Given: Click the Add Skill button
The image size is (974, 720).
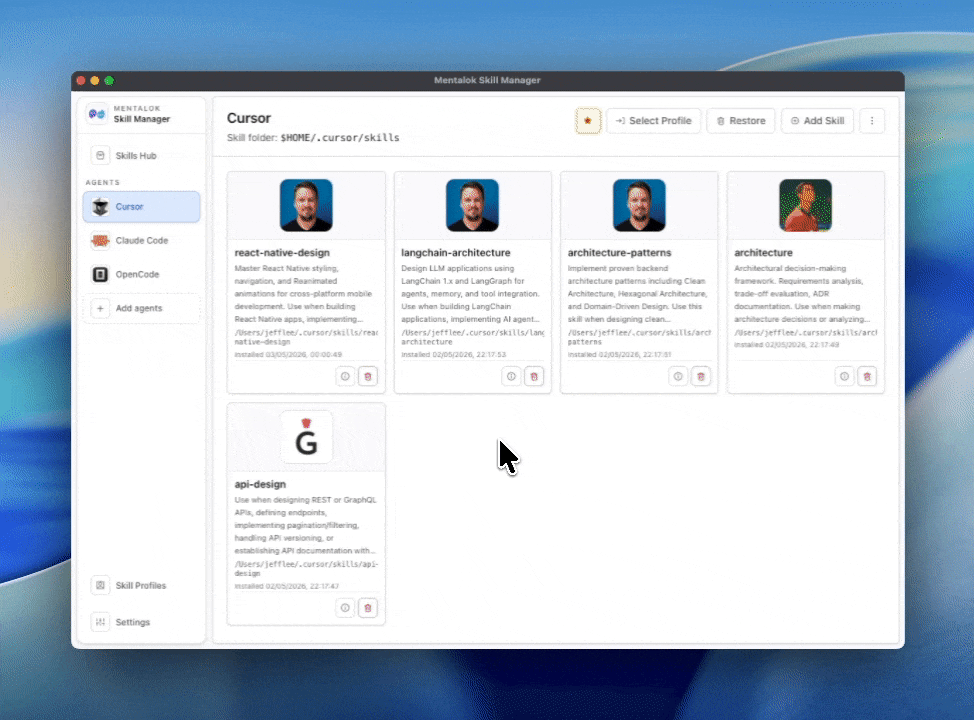Looking at the screenshot, I should pos(817,121).
